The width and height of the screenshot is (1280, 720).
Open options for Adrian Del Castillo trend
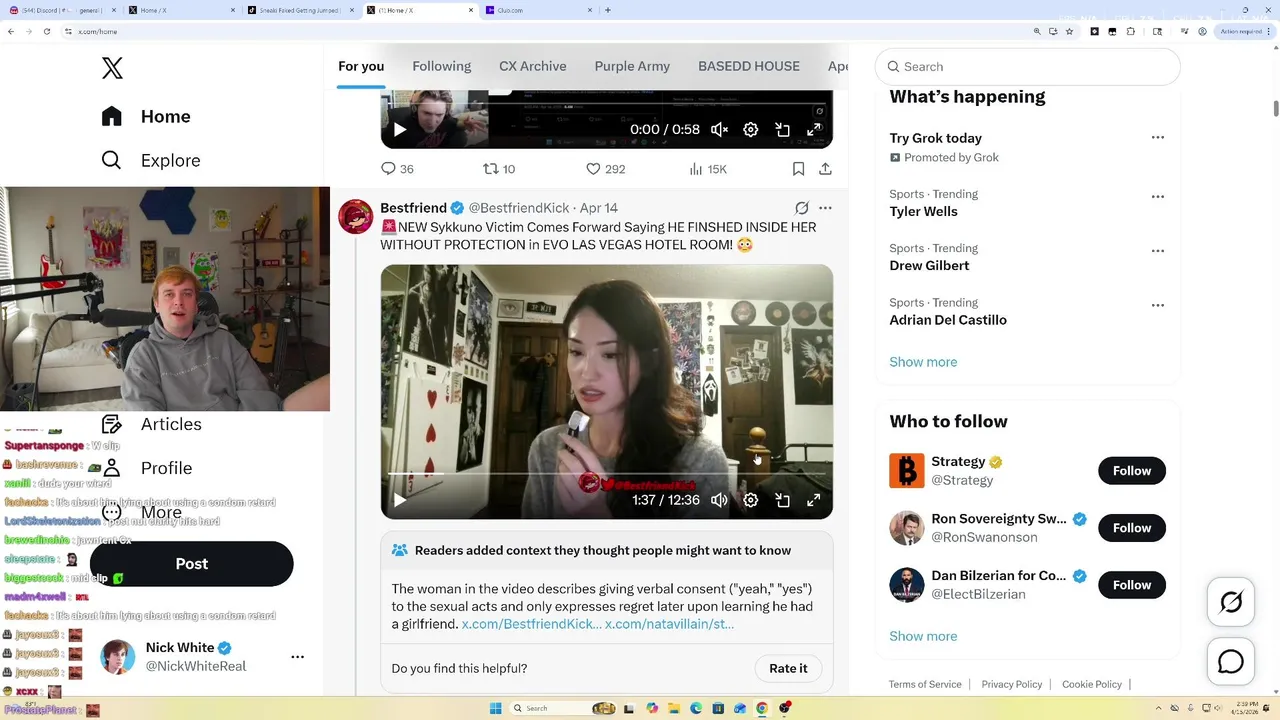click(x=1158, y=304)
